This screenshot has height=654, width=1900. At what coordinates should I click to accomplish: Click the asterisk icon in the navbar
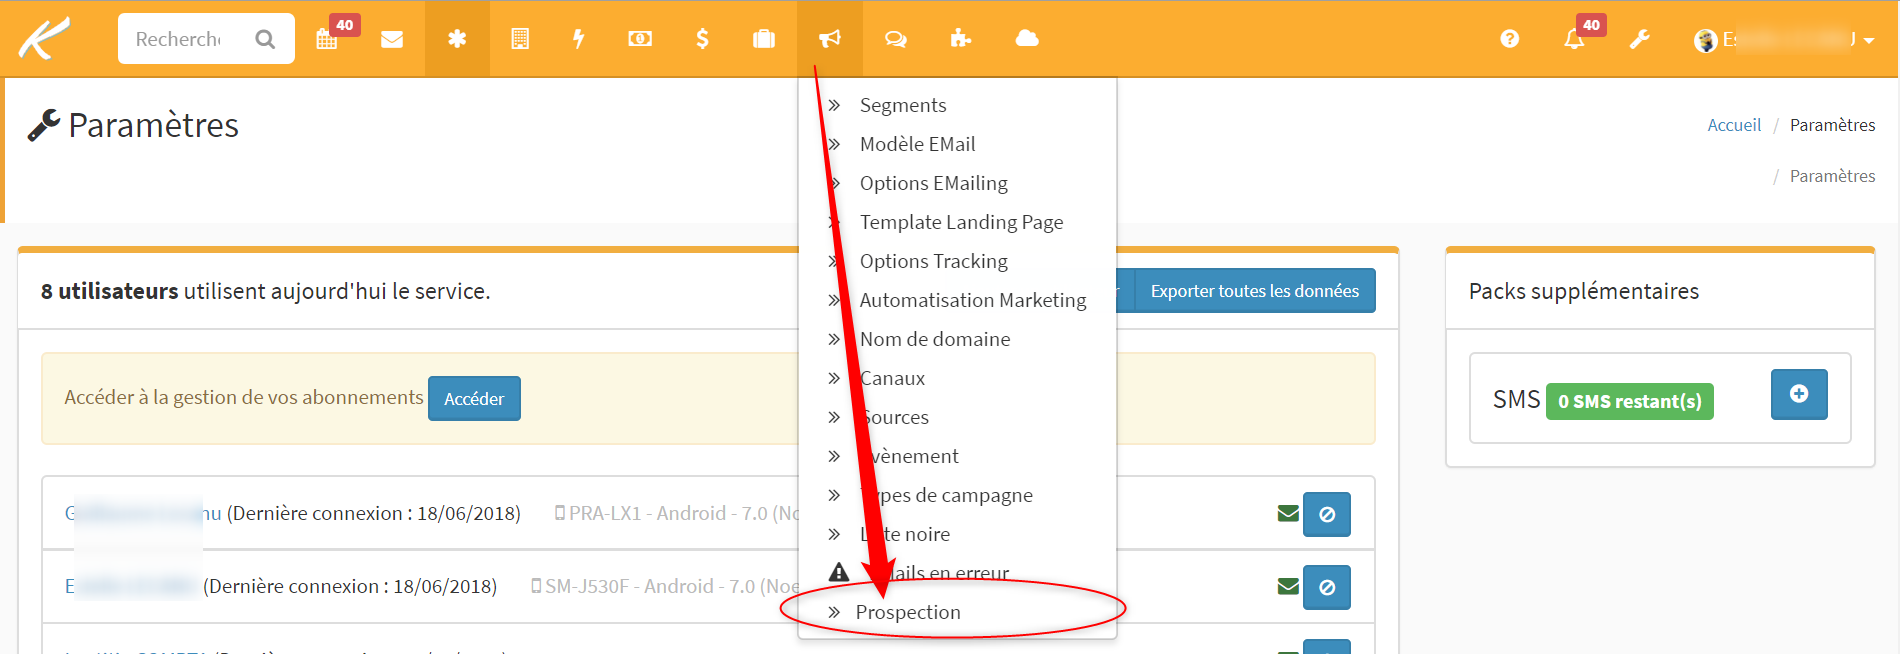457,39
